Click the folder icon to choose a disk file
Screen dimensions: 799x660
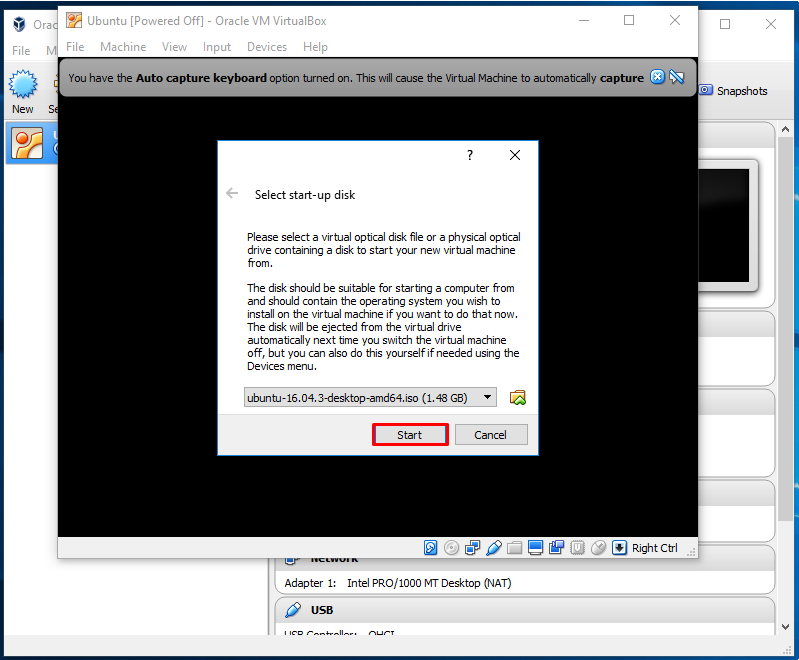pos(518,398)
